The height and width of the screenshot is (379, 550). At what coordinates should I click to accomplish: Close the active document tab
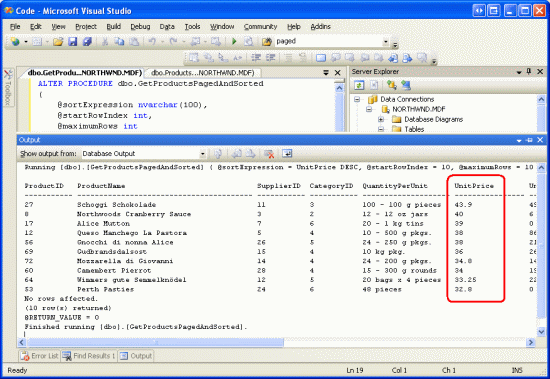coord(337,73)
